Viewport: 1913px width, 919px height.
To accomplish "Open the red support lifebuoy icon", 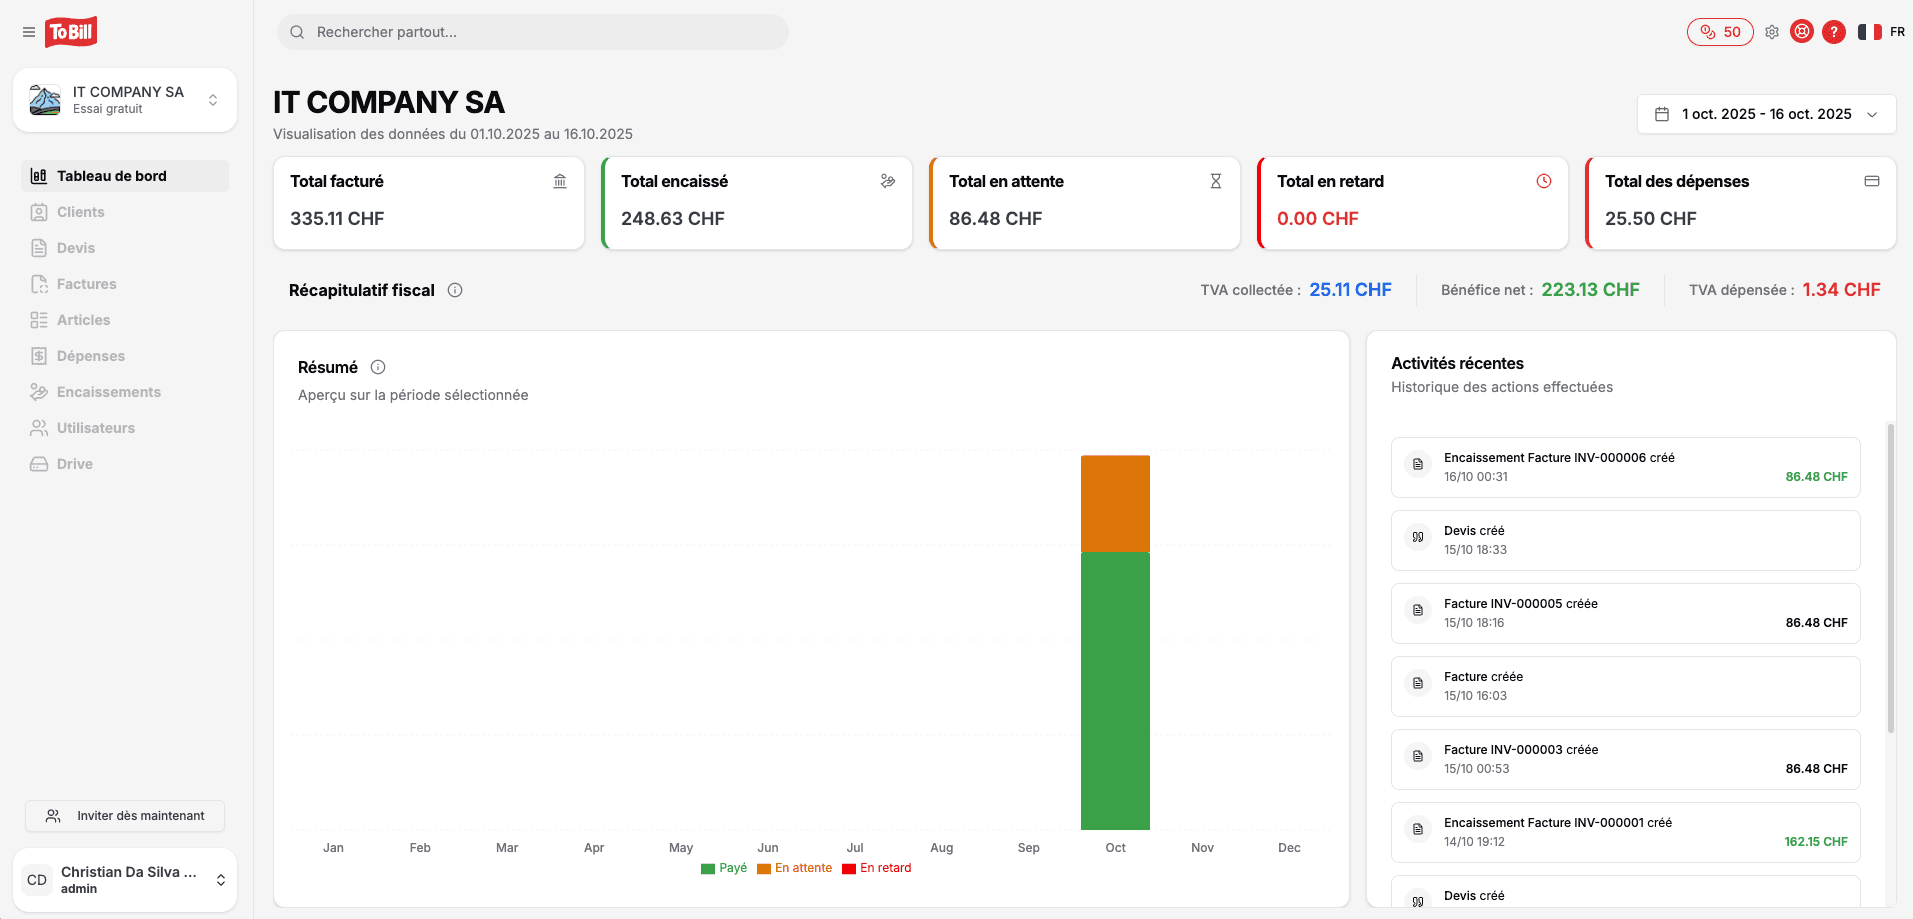I will click(x=1802, y=32).
